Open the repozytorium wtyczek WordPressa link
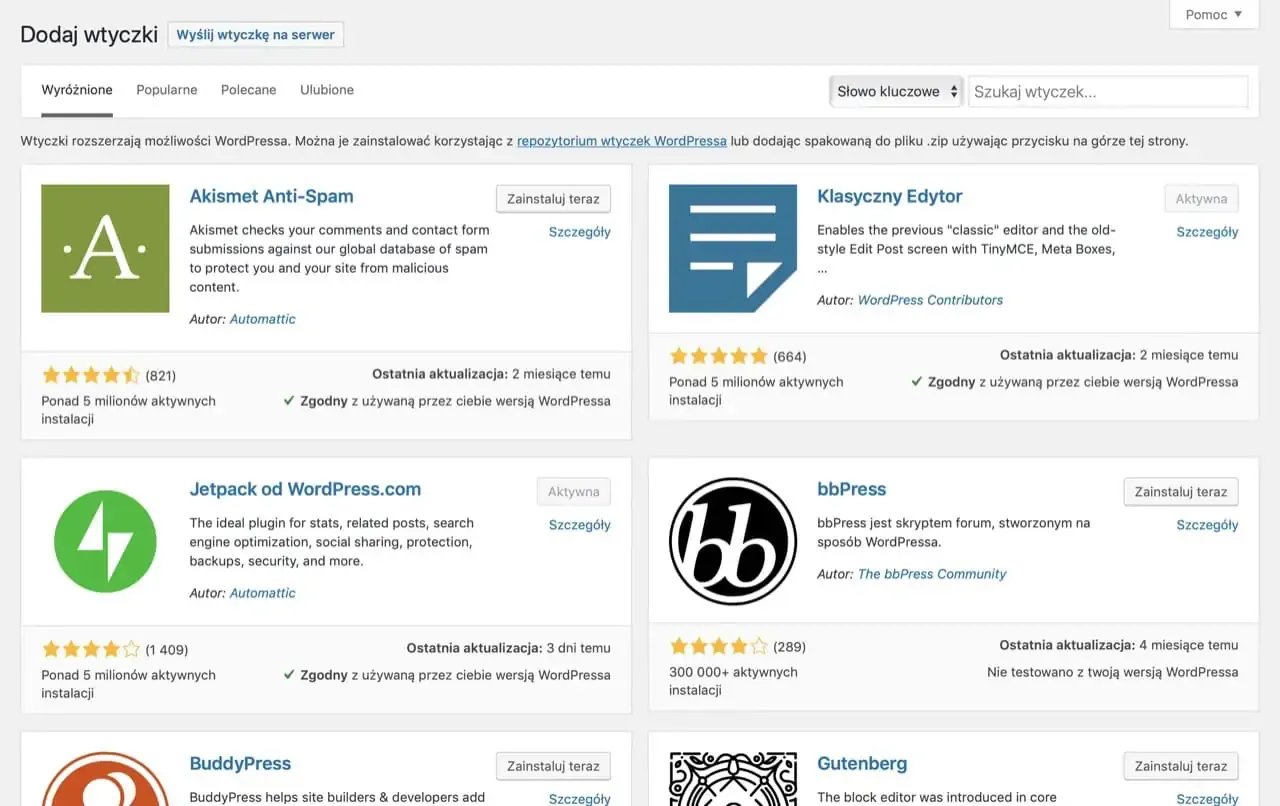This screenshot has width=1280, height=806. (621, 141)
